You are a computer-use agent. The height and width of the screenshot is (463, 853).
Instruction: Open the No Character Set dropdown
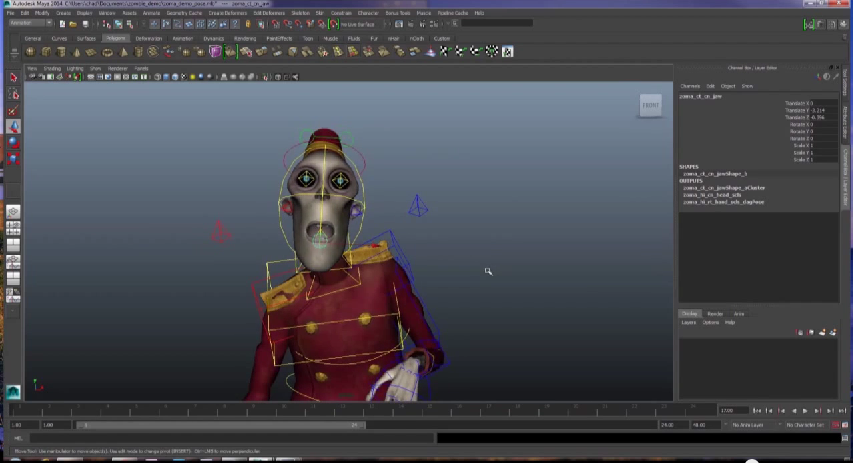(804, 425)
